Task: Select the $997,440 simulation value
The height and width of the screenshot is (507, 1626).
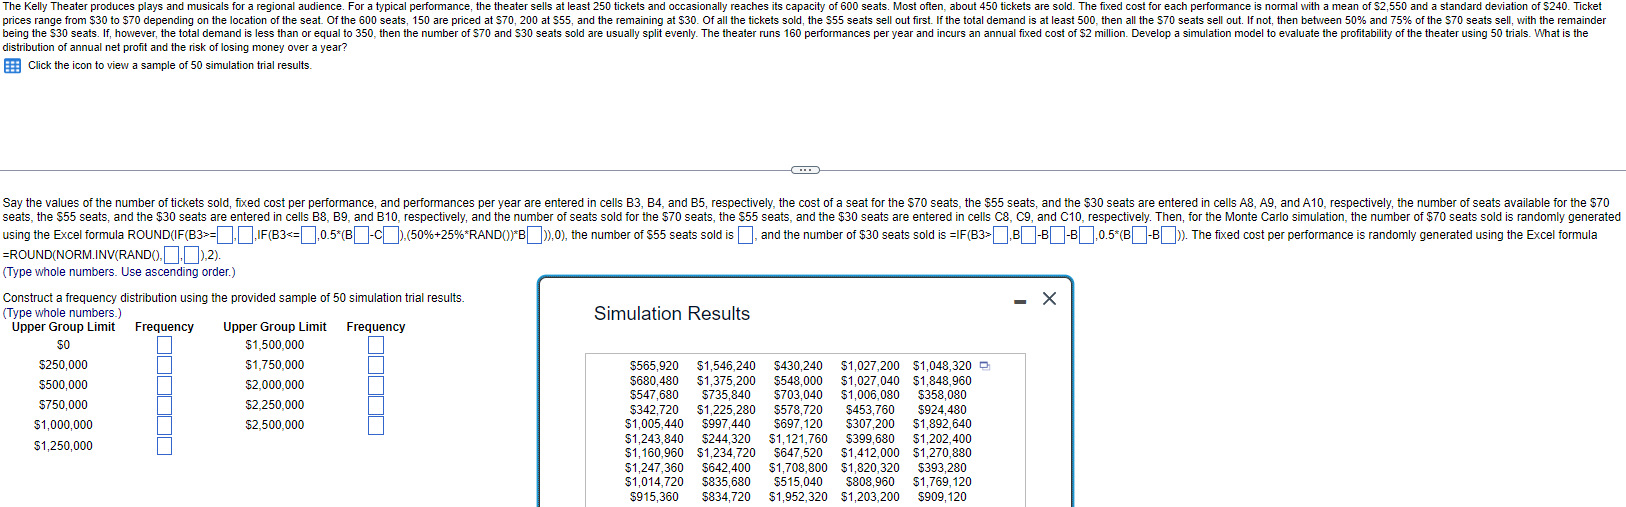Action: coord(726,424)
